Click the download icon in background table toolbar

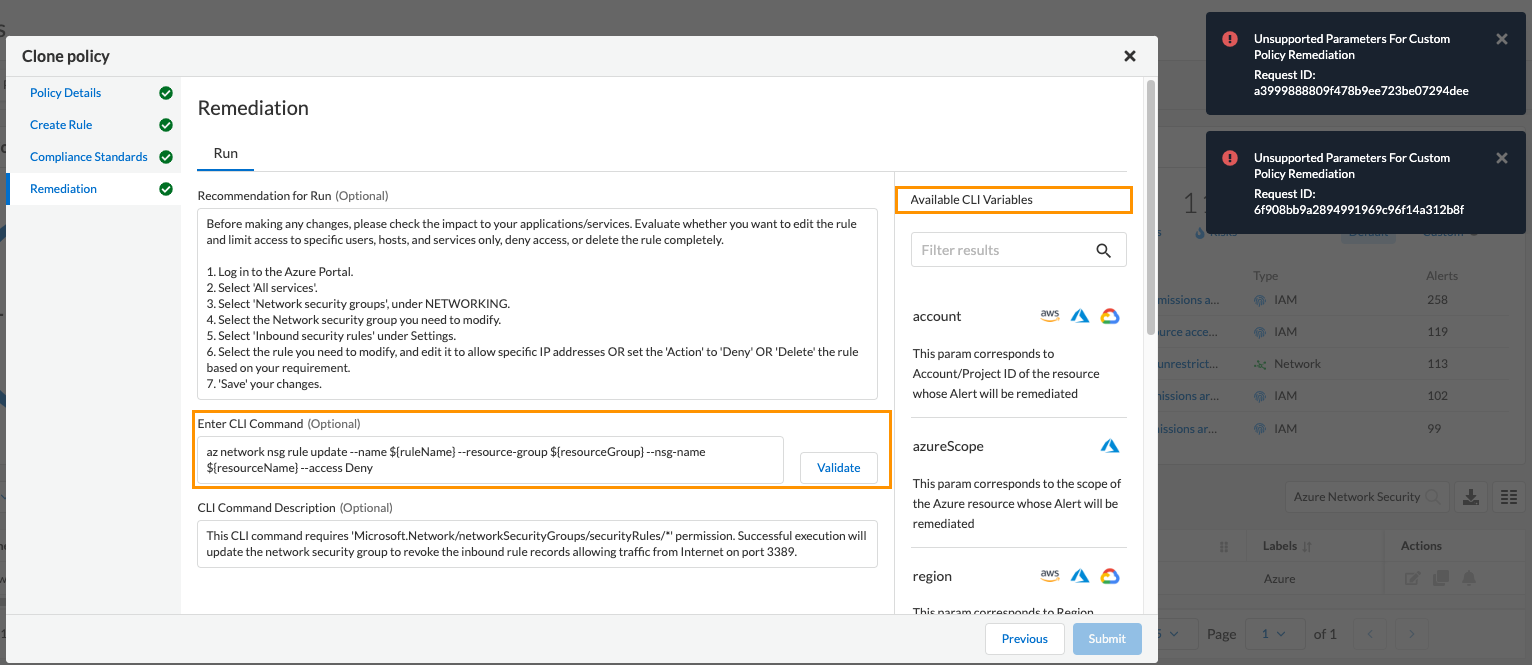[1470, 497]
